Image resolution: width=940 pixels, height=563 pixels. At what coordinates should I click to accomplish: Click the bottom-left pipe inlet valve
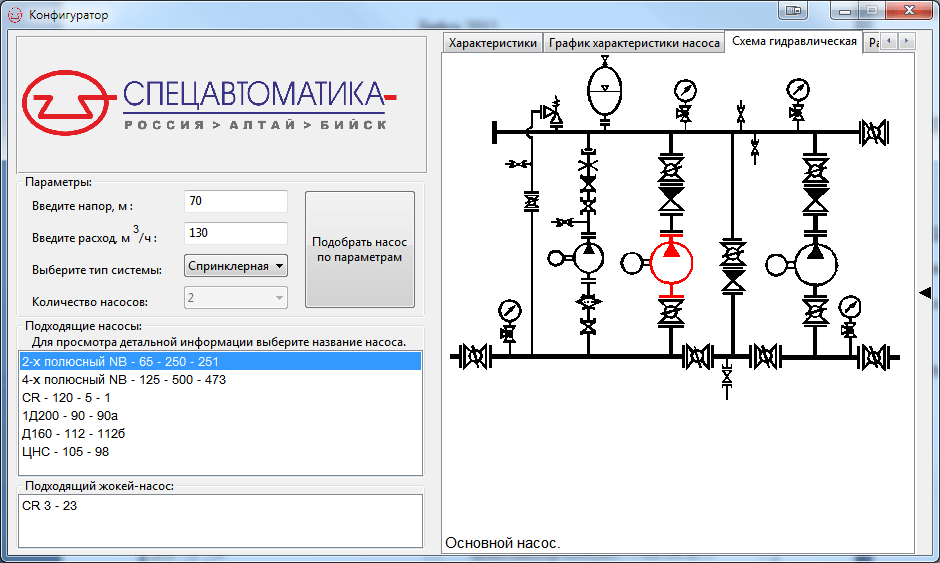coord(475,357)
